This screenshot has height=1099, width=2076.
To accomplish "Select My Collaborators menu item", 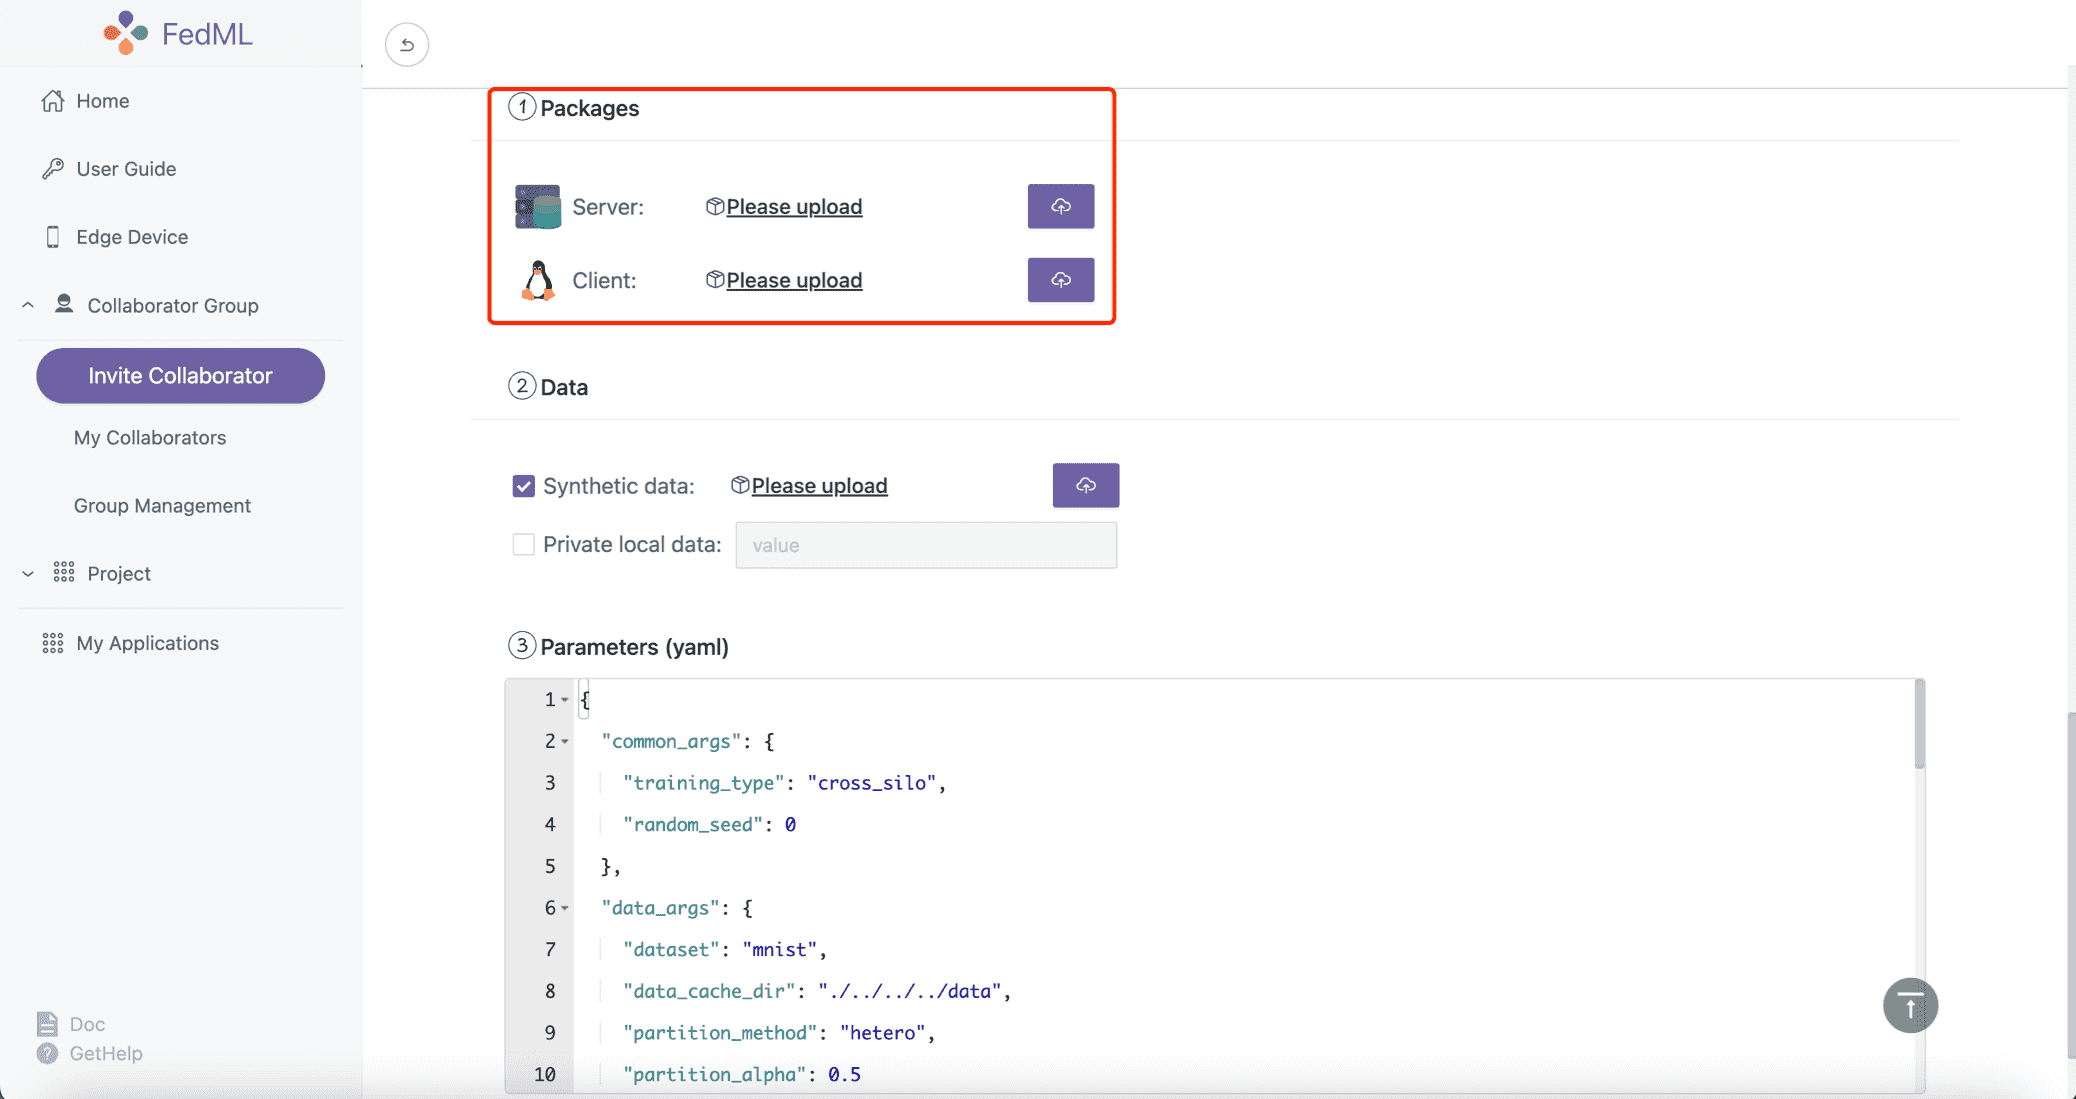I will tap(150, 437).
